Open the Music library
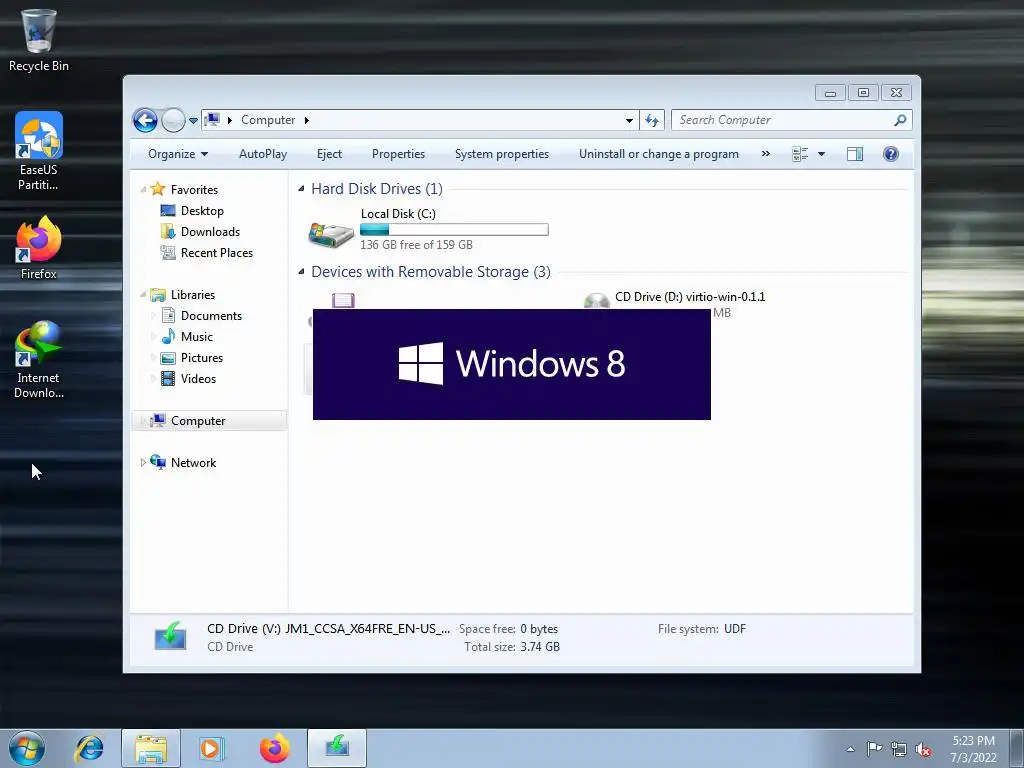 tap(197, 337)
